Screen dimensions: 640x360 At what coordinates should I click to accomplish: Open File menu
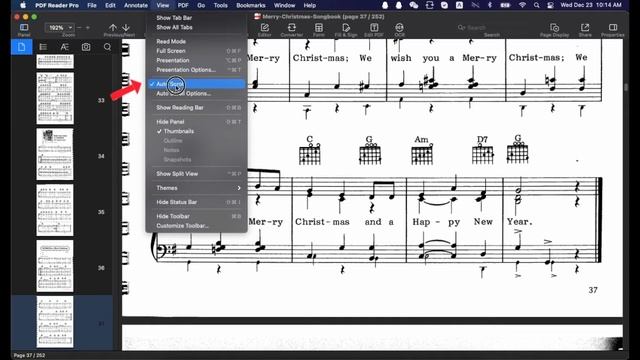(92, 5)
